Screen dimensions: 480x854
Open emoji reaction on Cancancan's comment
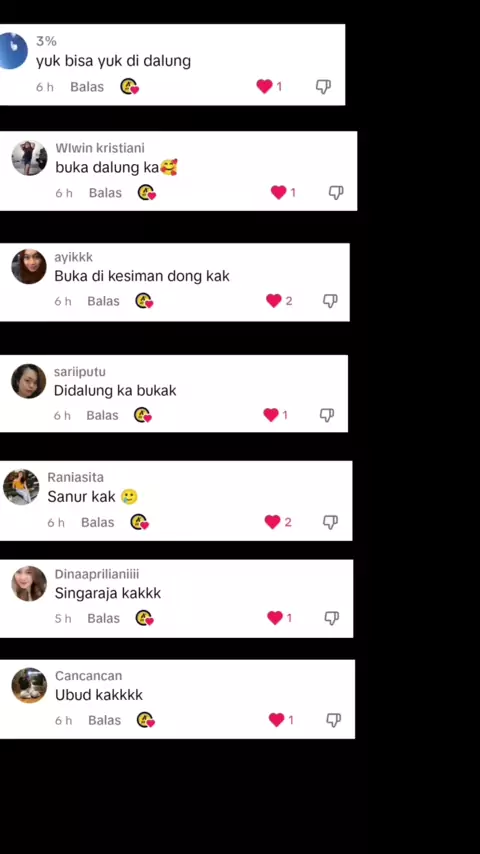click(145, 720)
